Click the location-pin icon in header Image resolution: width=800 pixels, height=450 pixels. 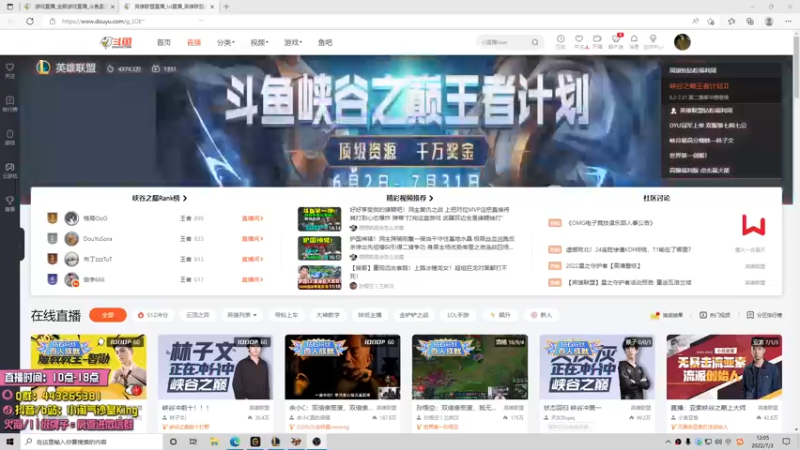[x=653, y=39]
